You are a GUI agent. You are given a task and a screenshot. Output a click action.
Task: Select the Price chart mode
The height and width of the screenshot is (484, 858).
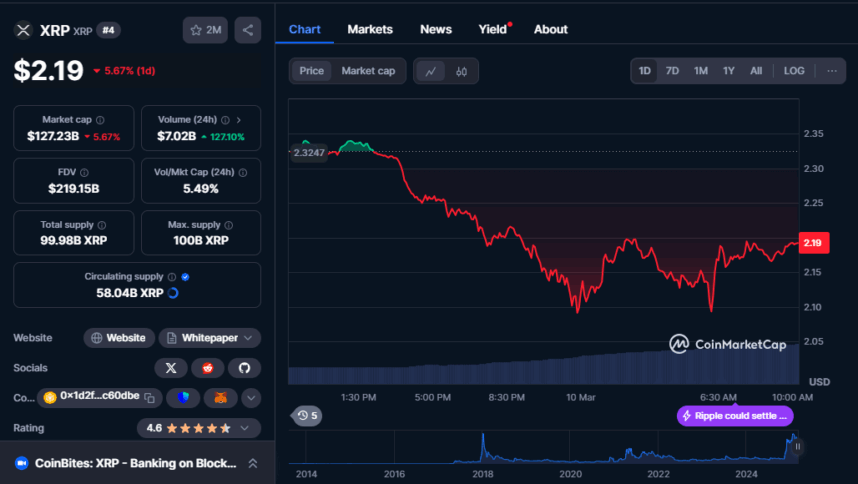pos(311,71)
